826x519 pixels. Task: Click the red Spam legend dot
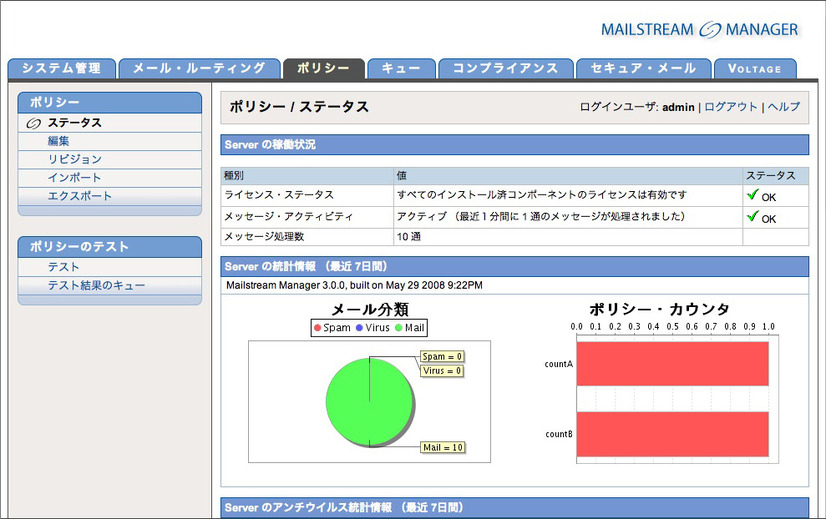click(317, 328)
